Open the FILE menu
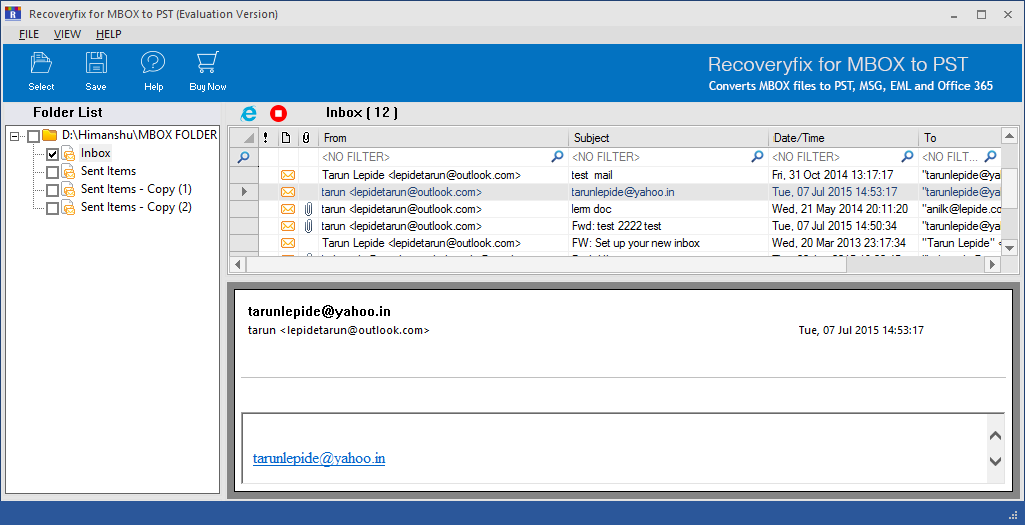 29,34
